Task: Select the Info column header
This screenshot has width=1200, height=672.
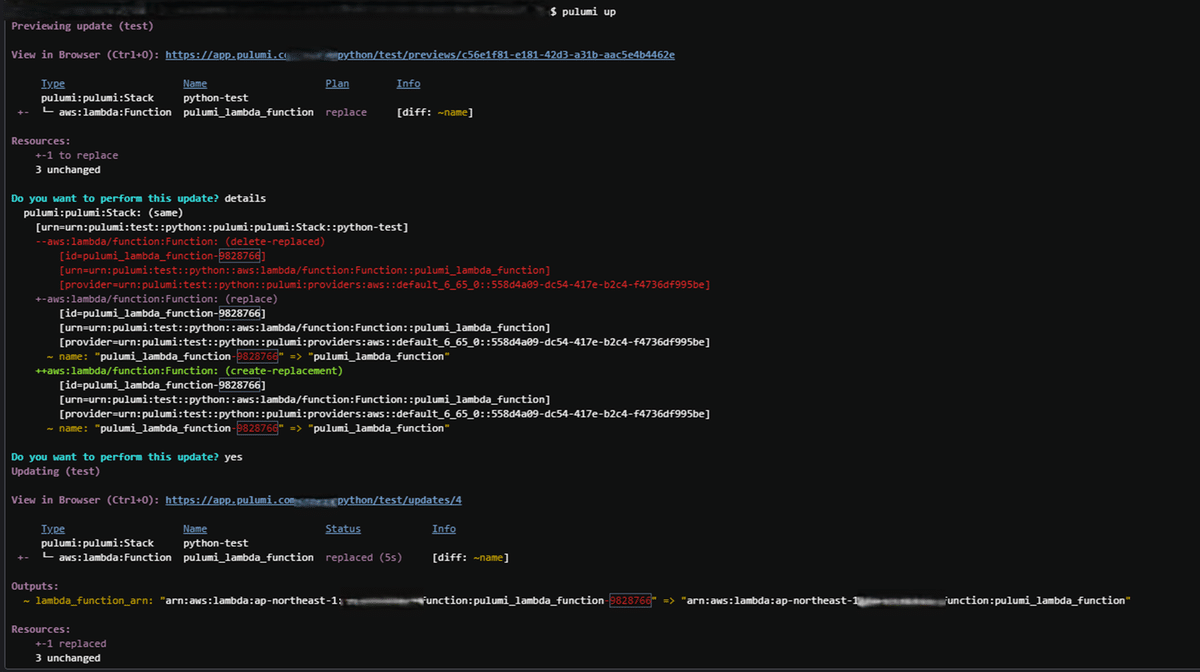Action: point(408,83)
